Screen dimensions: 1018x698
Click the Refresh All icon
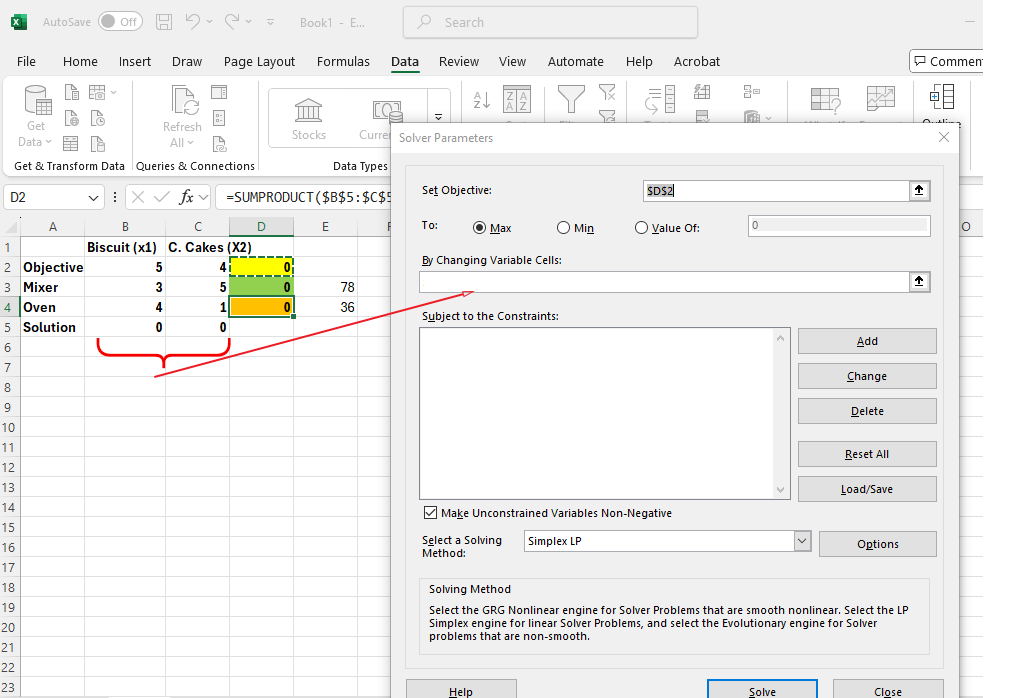click(x=183, y=102)
